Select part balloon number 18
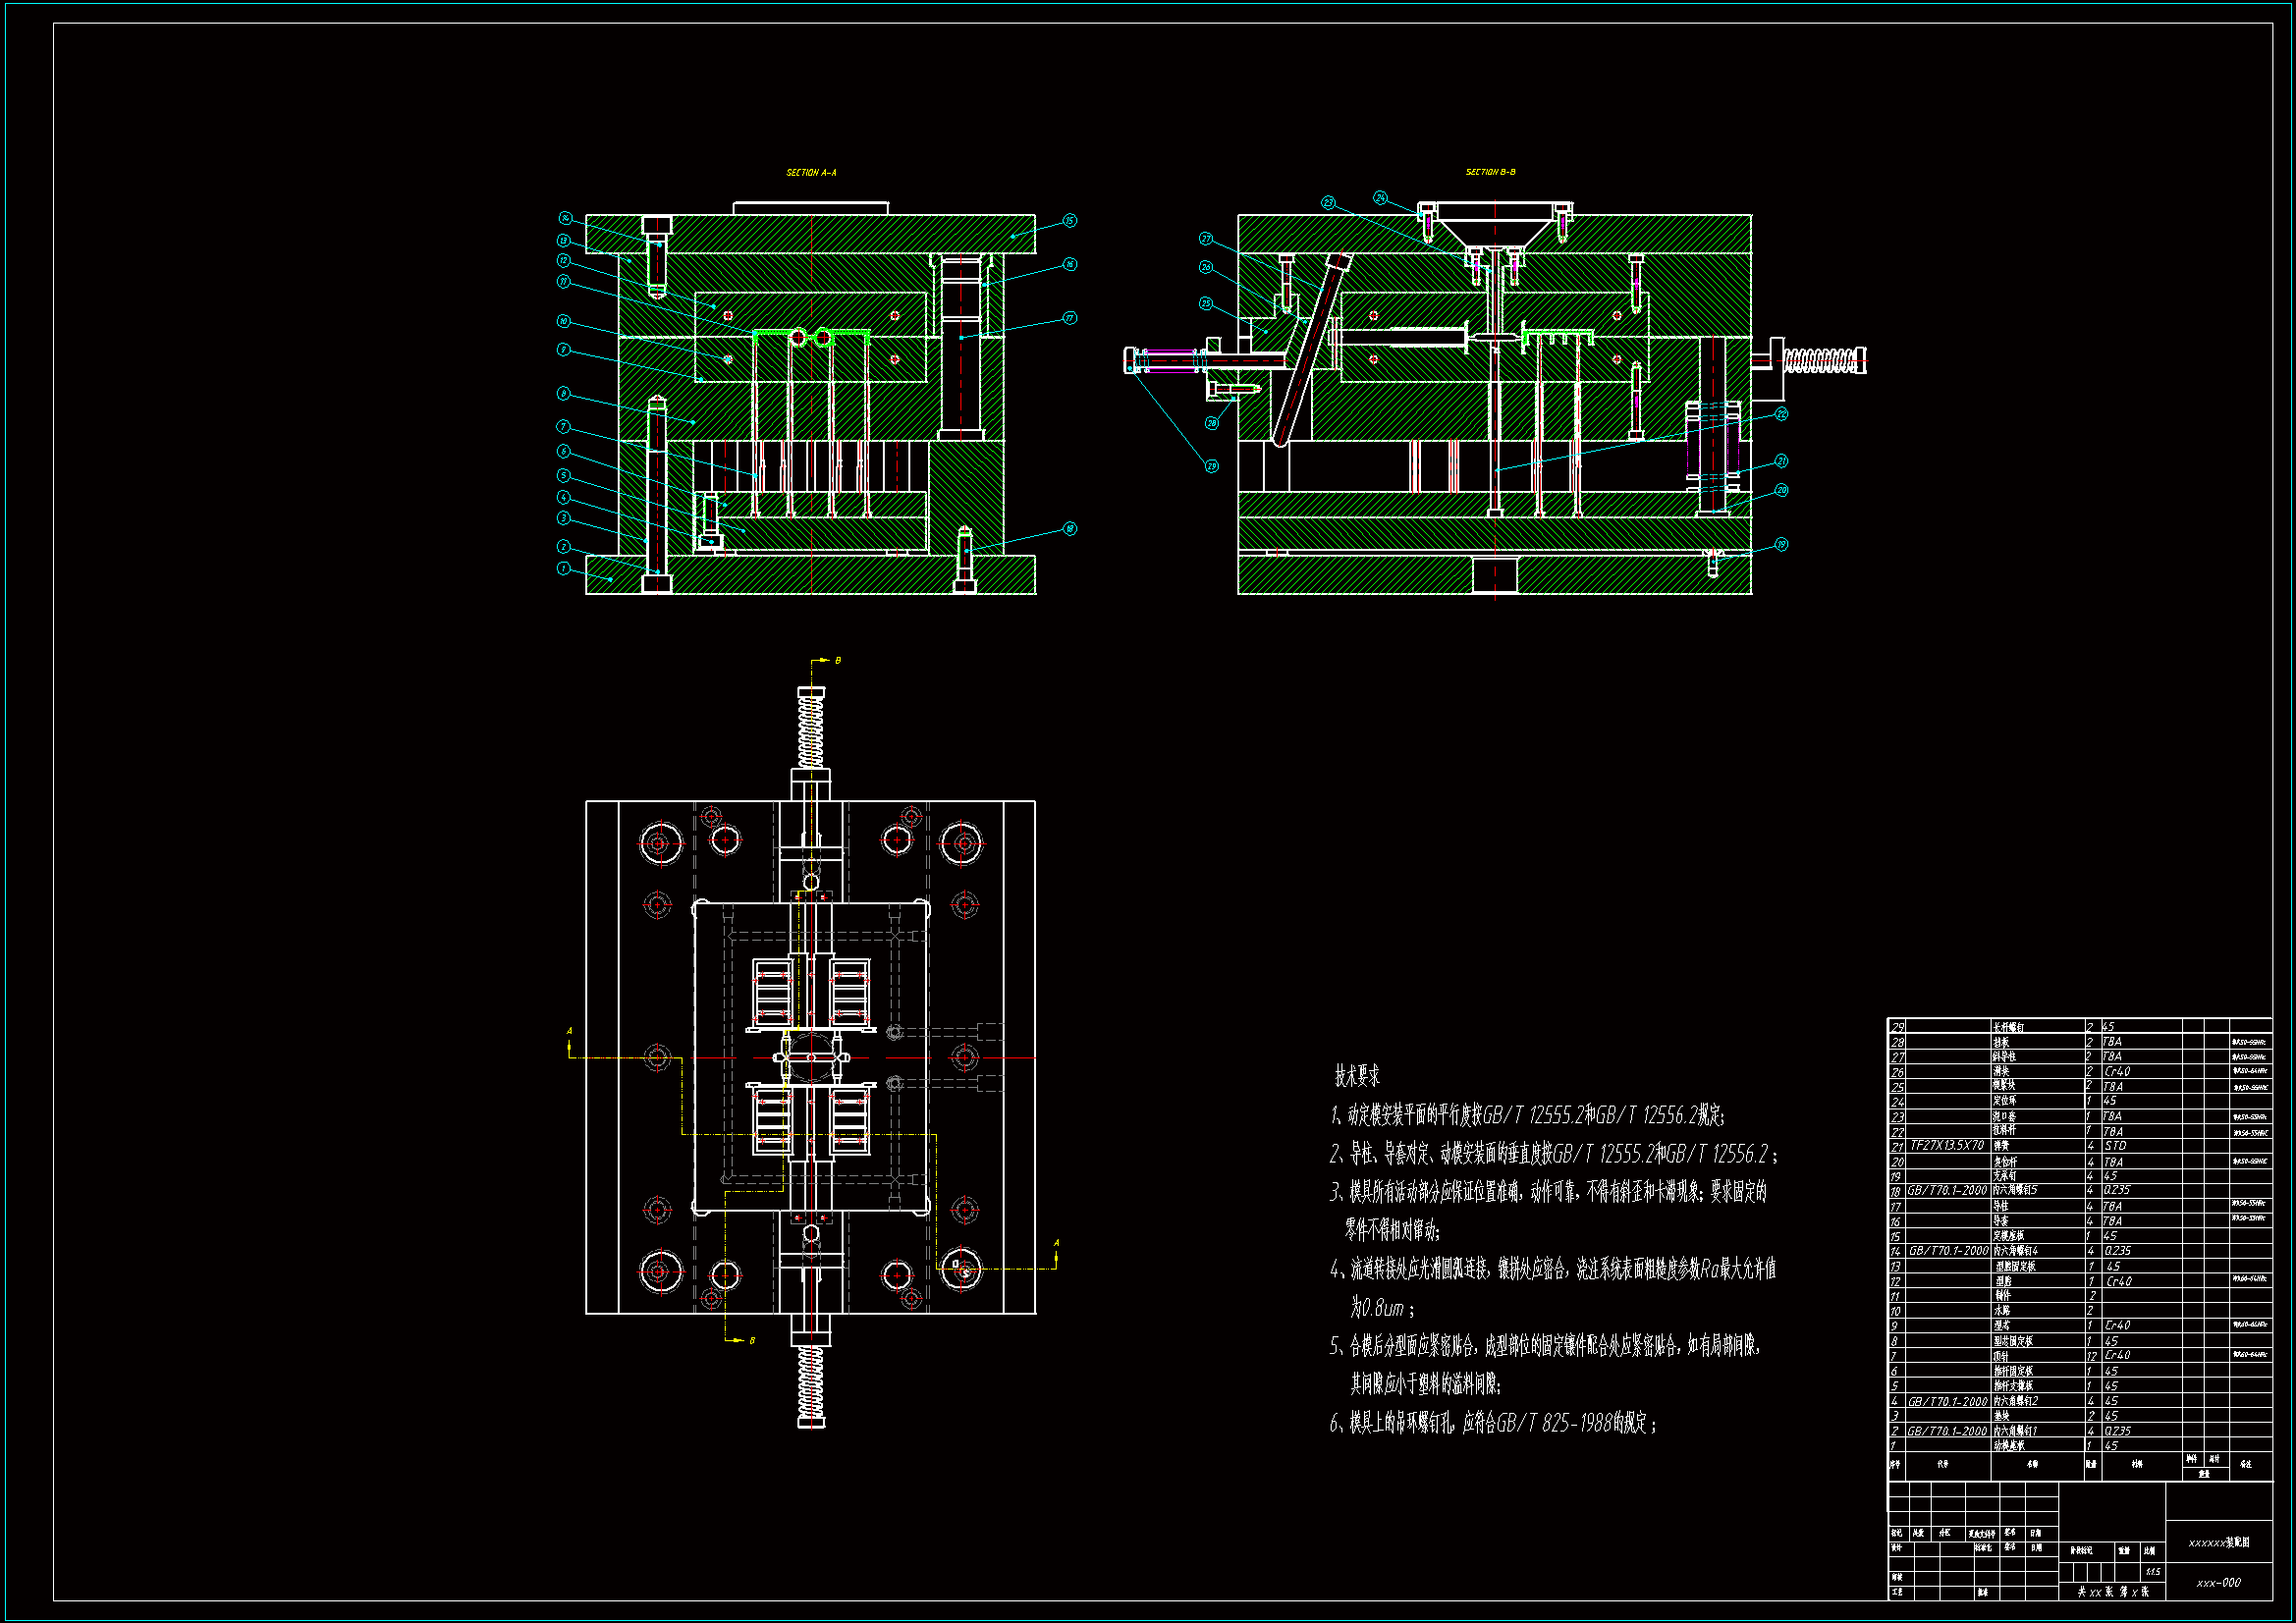 [1069, 529]
